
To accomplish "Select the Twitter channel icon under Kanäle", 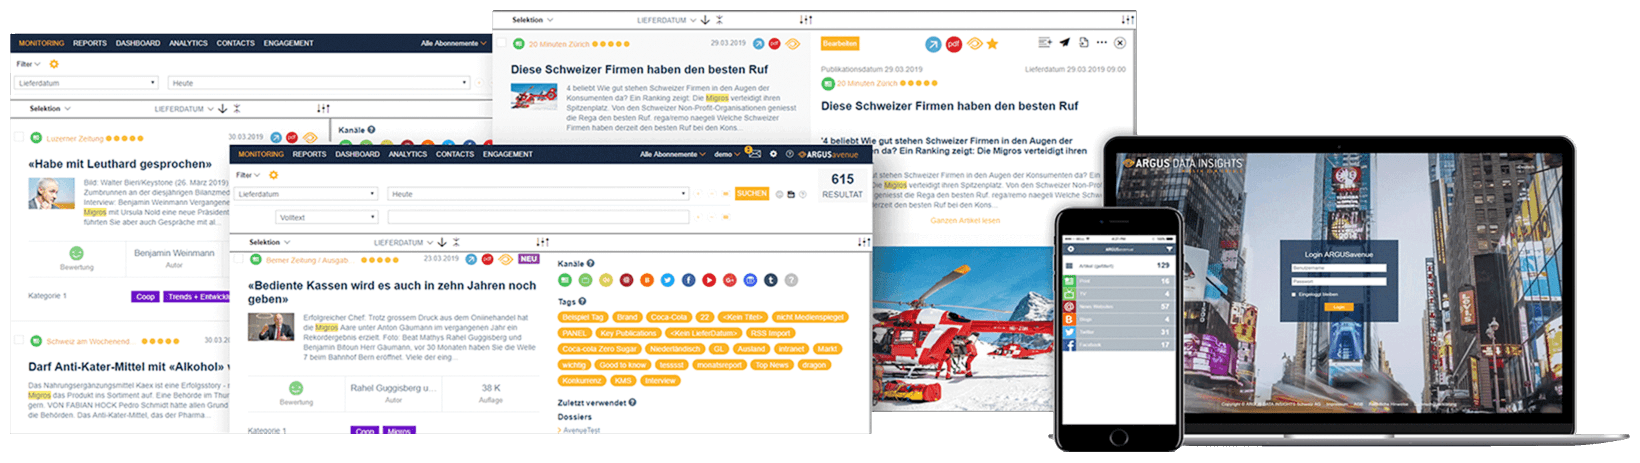I will (x=668, y=281).
